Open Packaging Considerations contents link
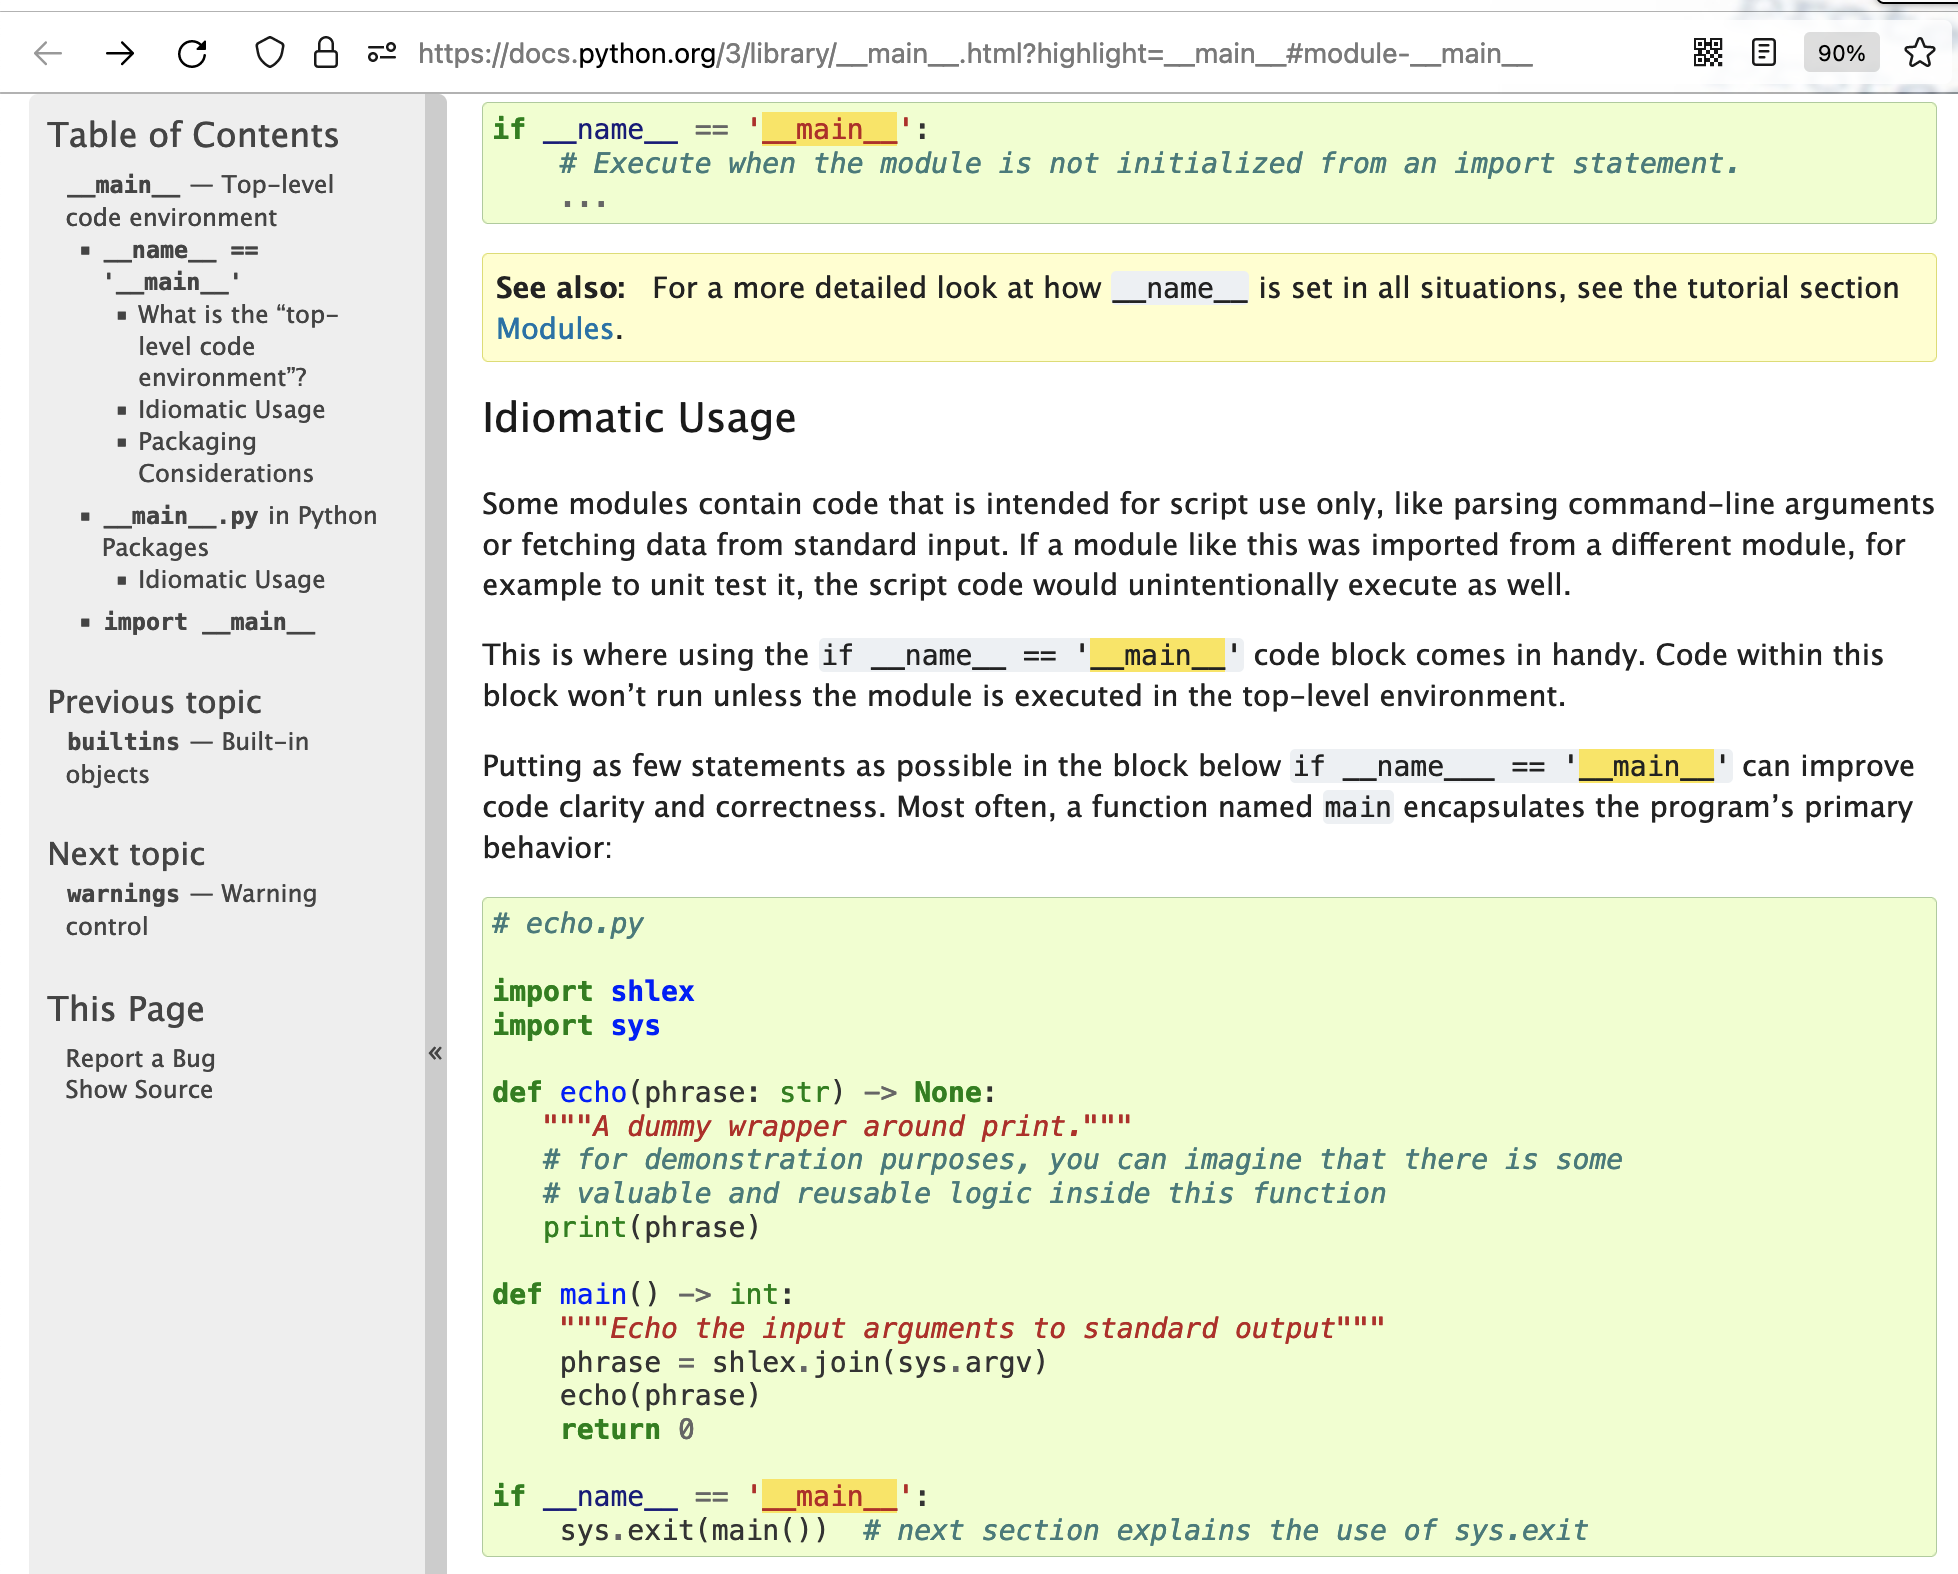Image resolution: width=1958 pixels, height=1574 pixels. coord(225,457)
